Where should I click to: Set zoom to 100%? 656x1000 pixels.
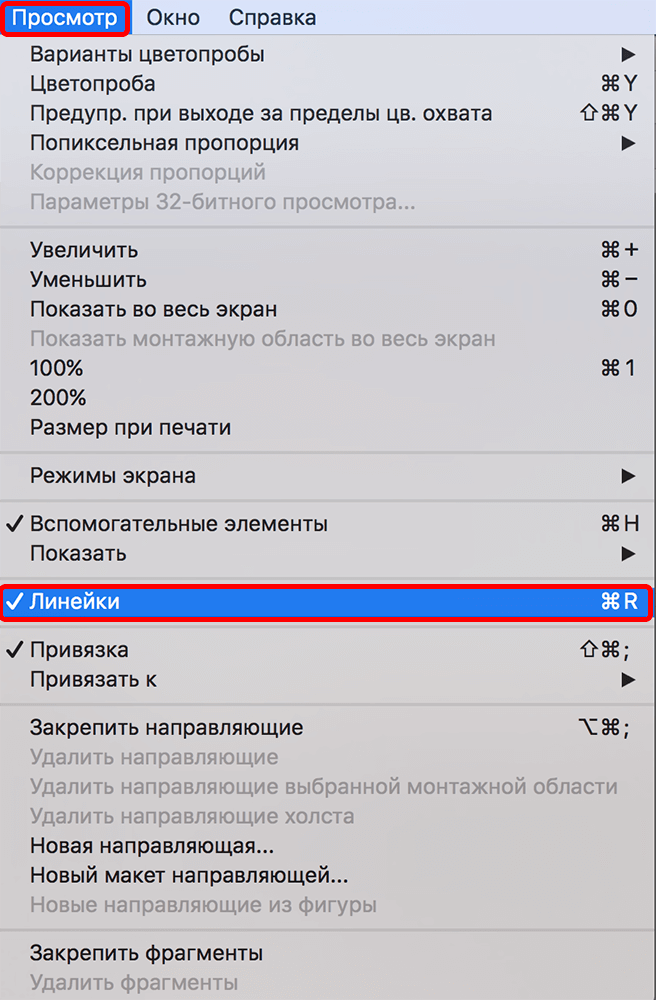[50, 368]
